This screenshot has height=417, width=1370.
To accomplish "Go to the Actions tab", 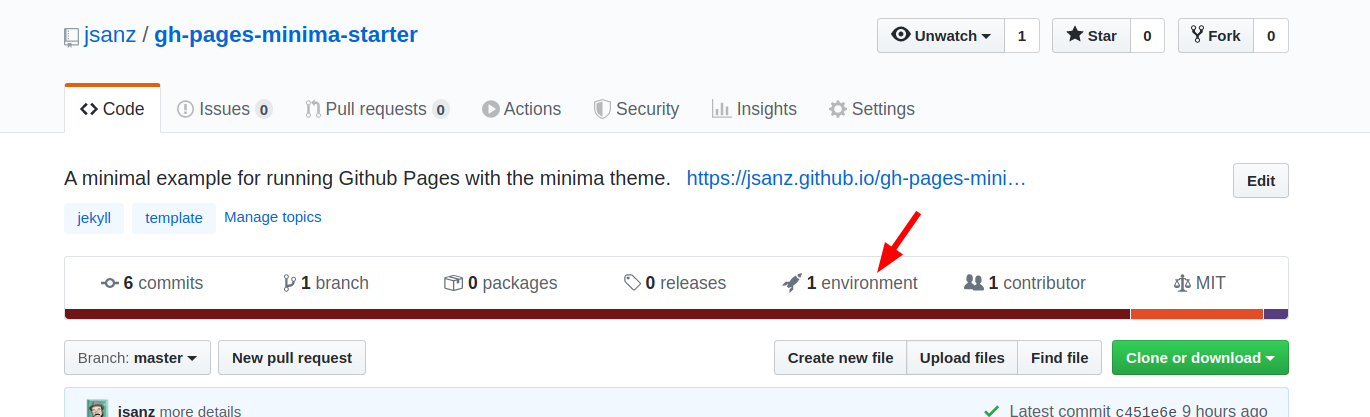I will click(x=521, y=109).
